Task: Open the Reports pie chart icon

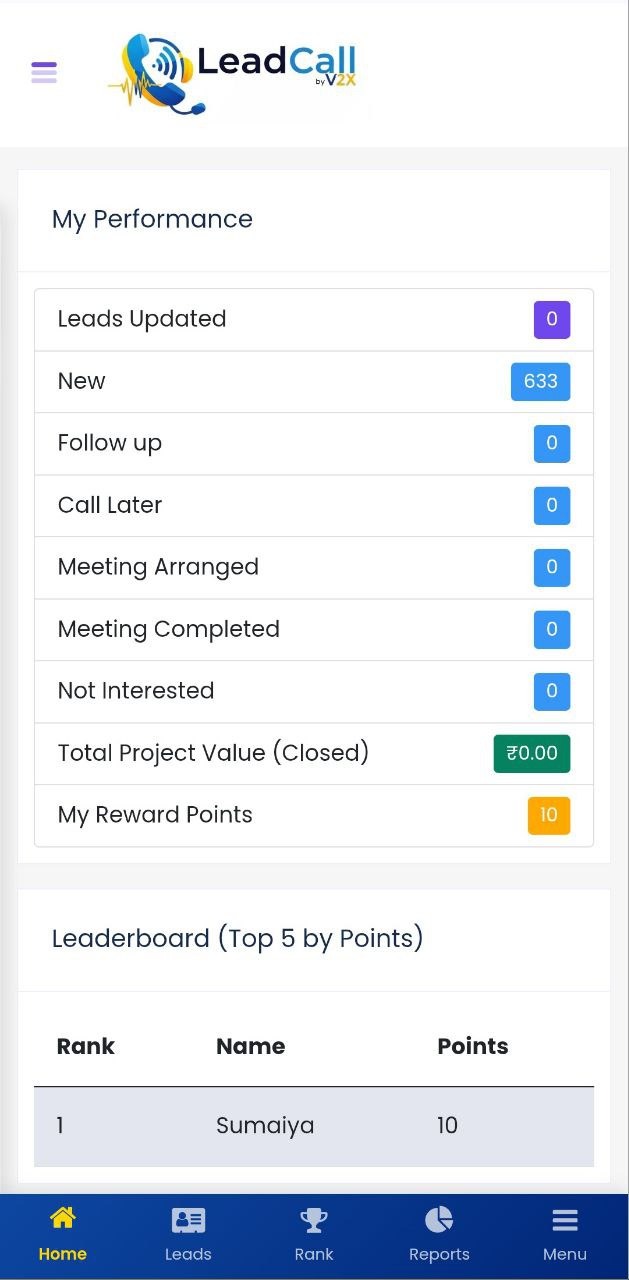Action: coord(439,1220)
